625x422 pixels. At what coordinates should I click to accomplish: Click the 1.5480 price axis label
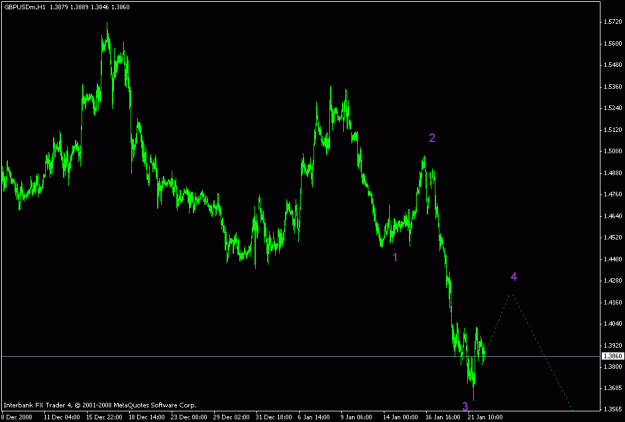[614, 65]
